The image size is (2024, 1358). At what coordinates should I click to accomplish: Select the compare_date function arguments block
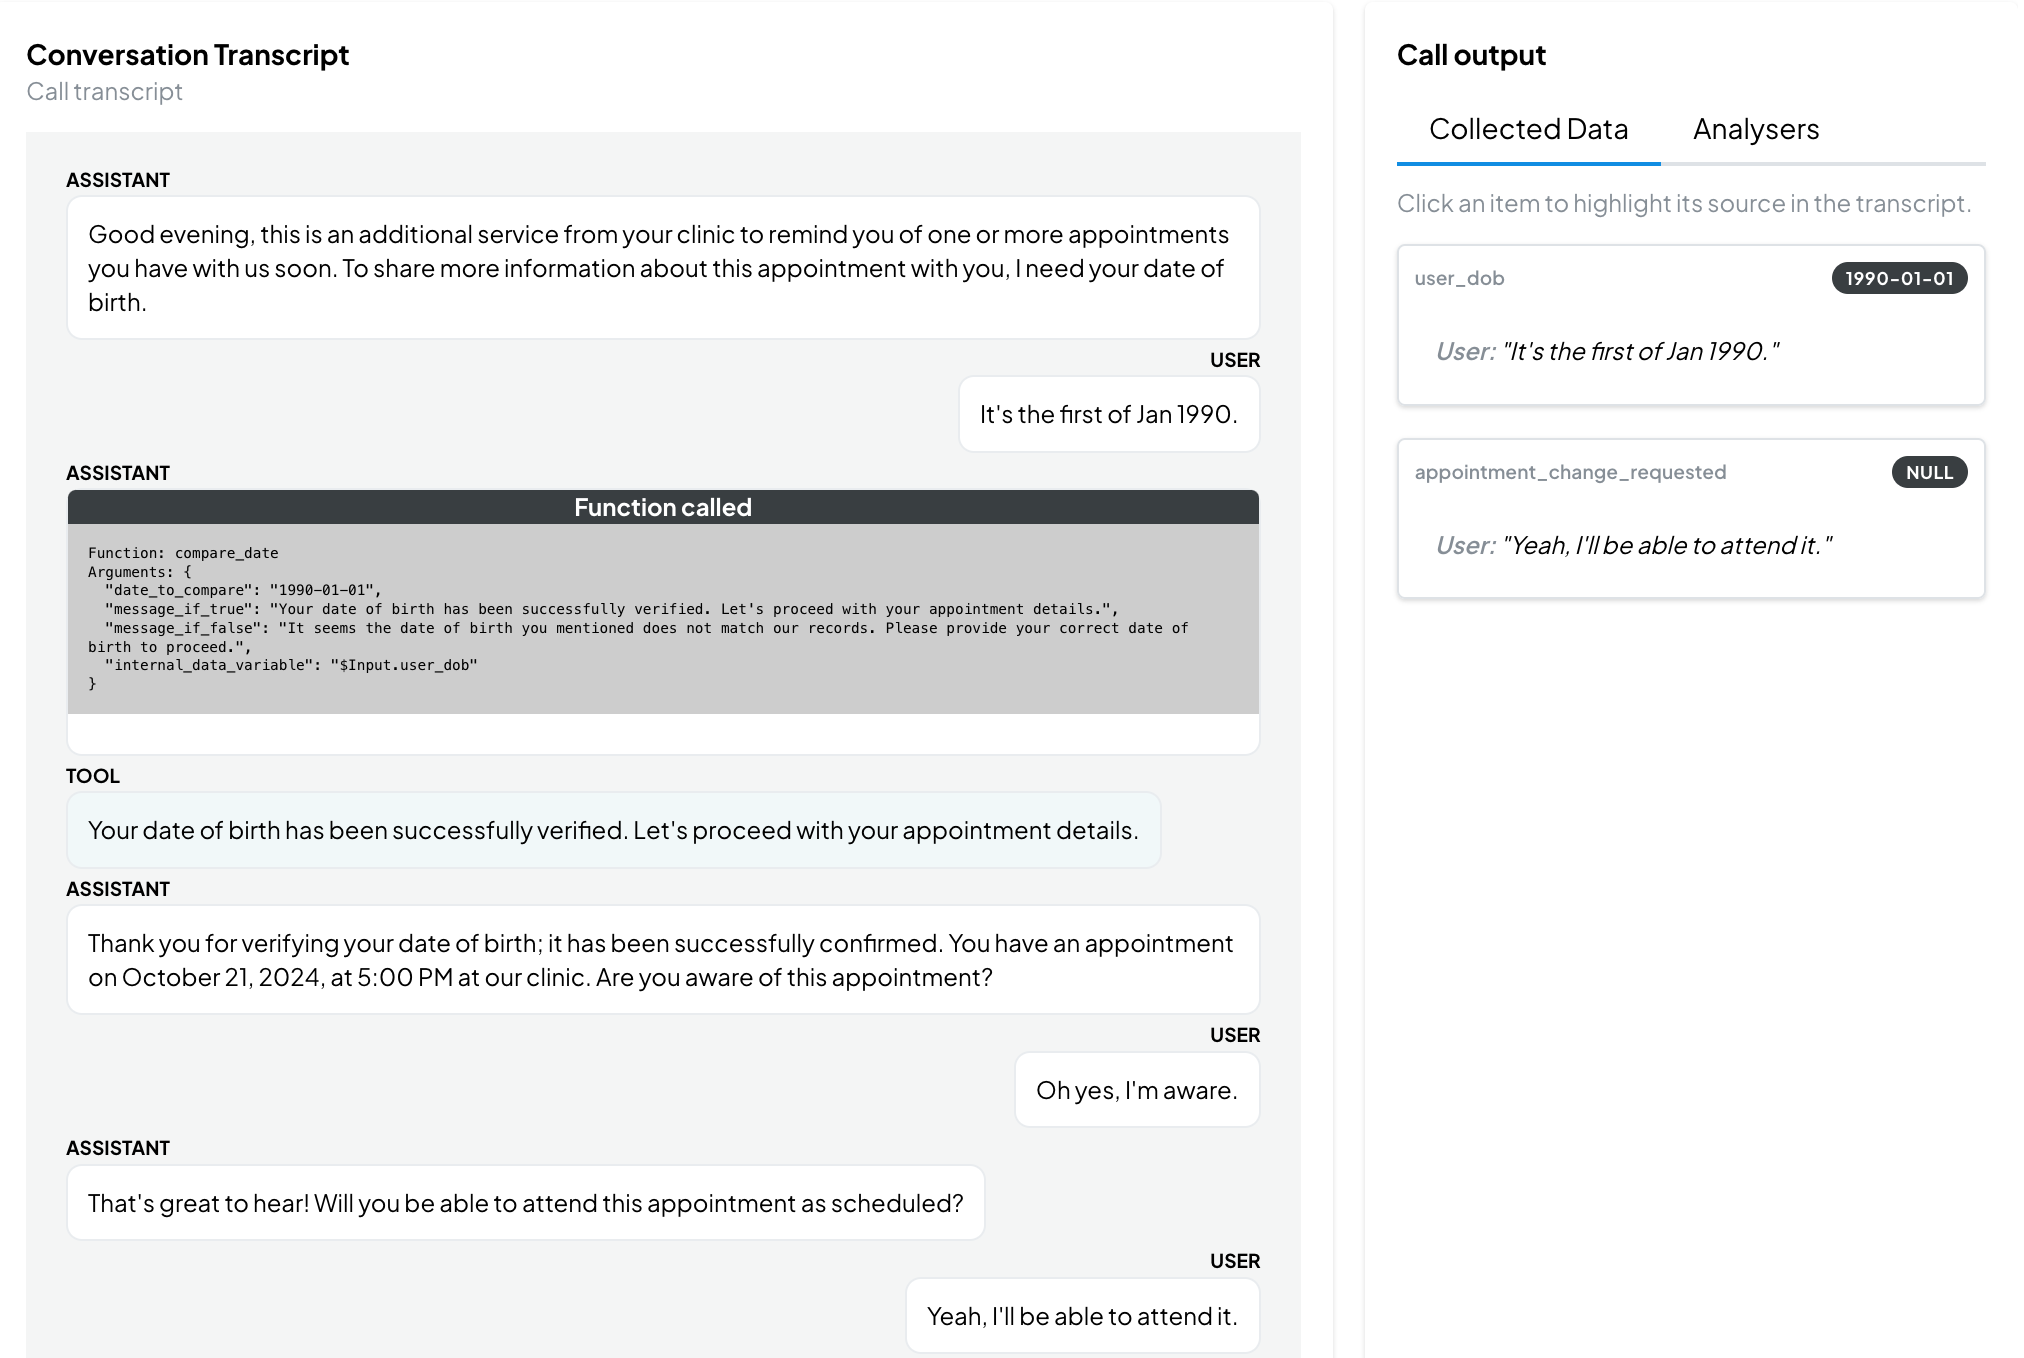(663, 618)
